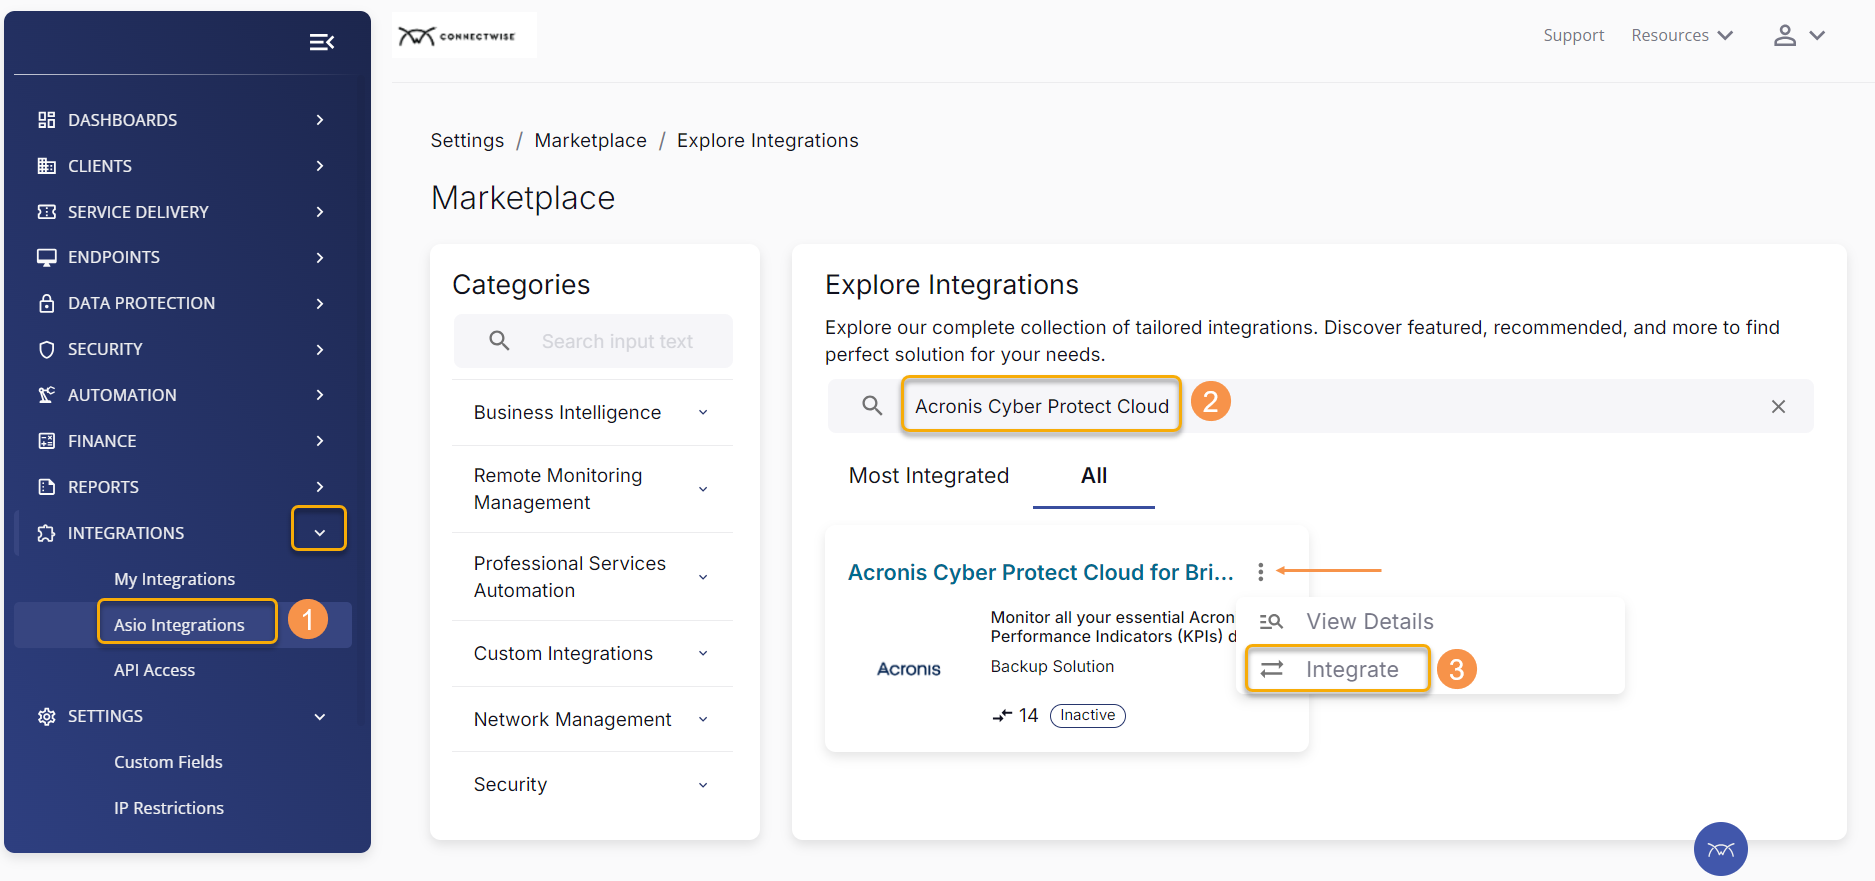Viewport: 1875px width, 881px height.
Task: Click the Service Delivery ticket icon
Action: 46,212
